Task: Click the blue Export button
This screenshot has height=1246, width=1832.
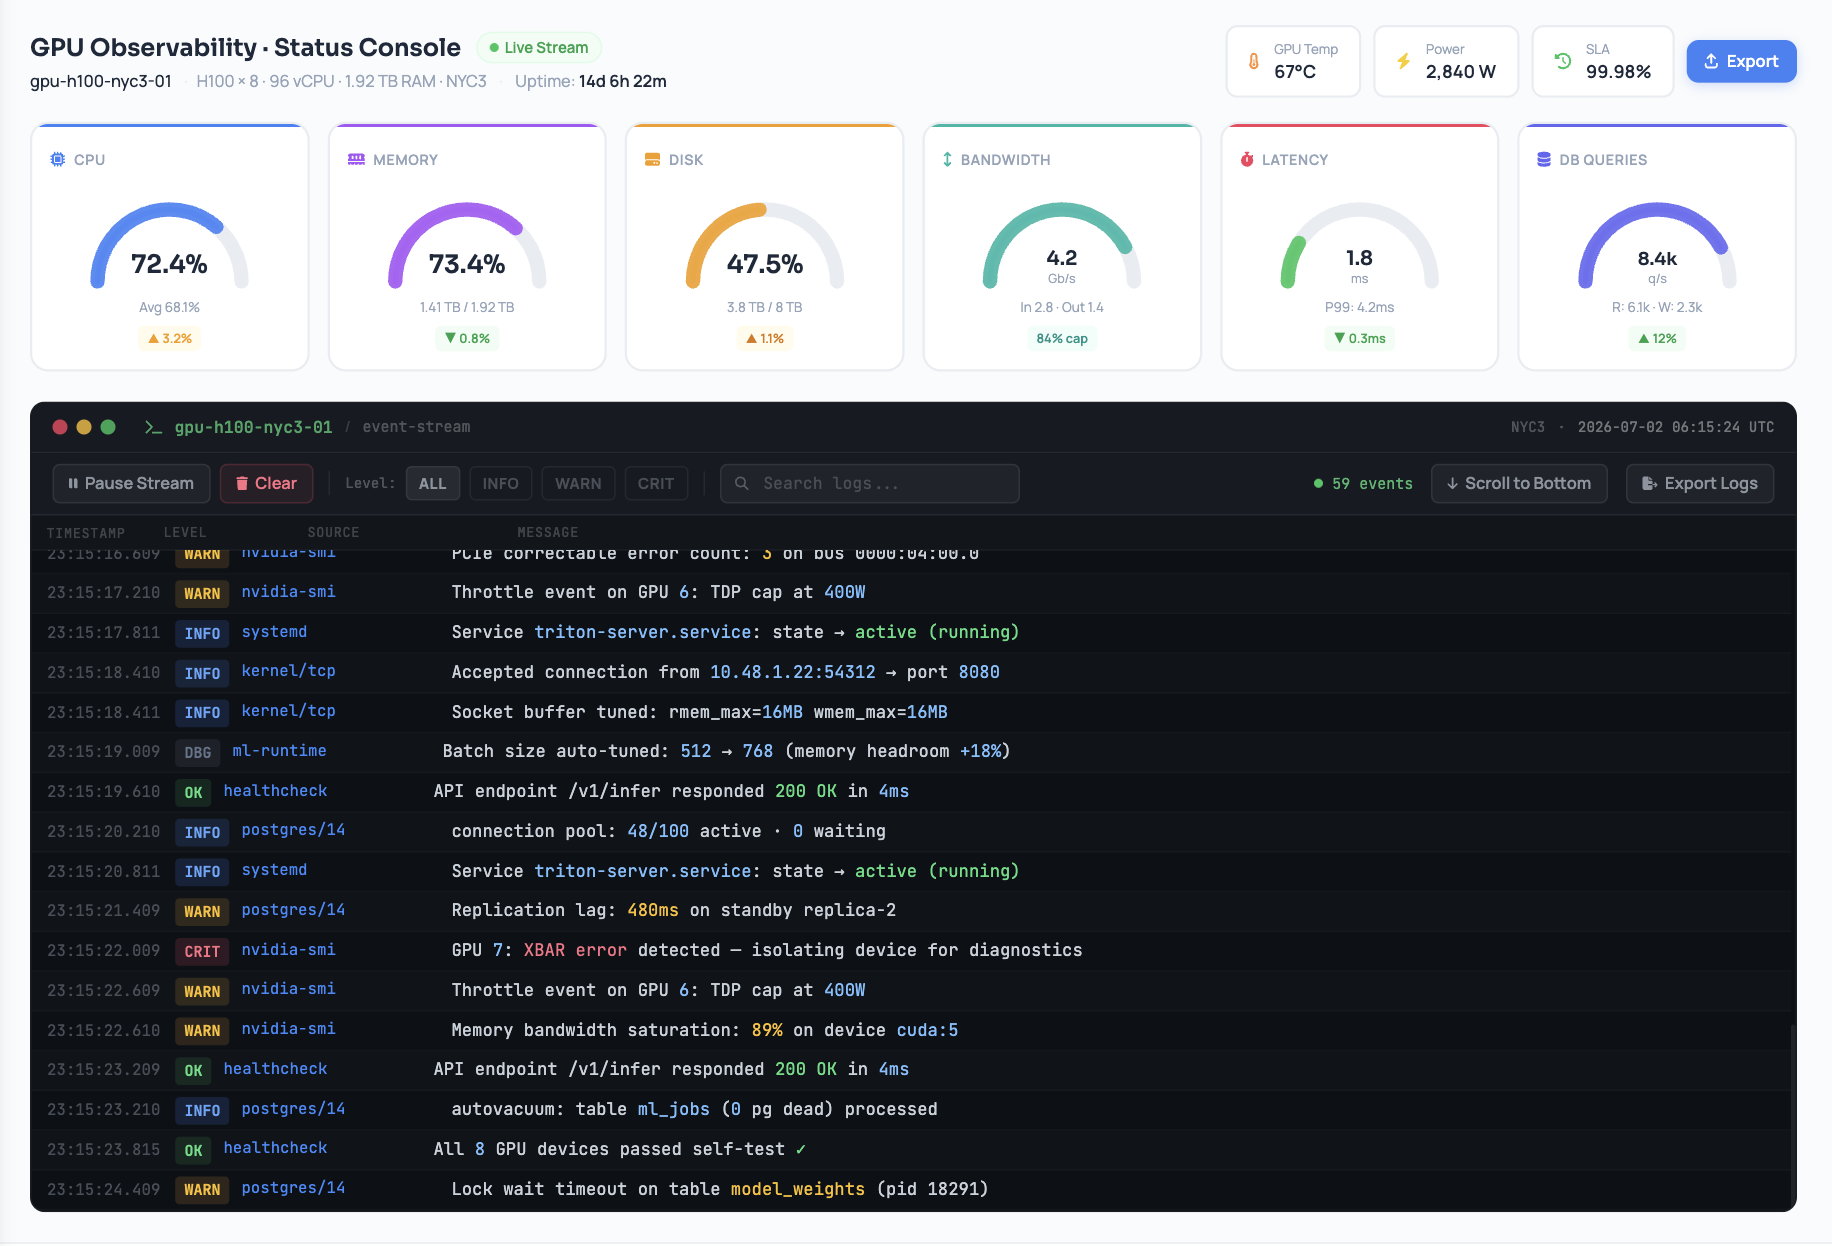Action: pos(1741,61)
